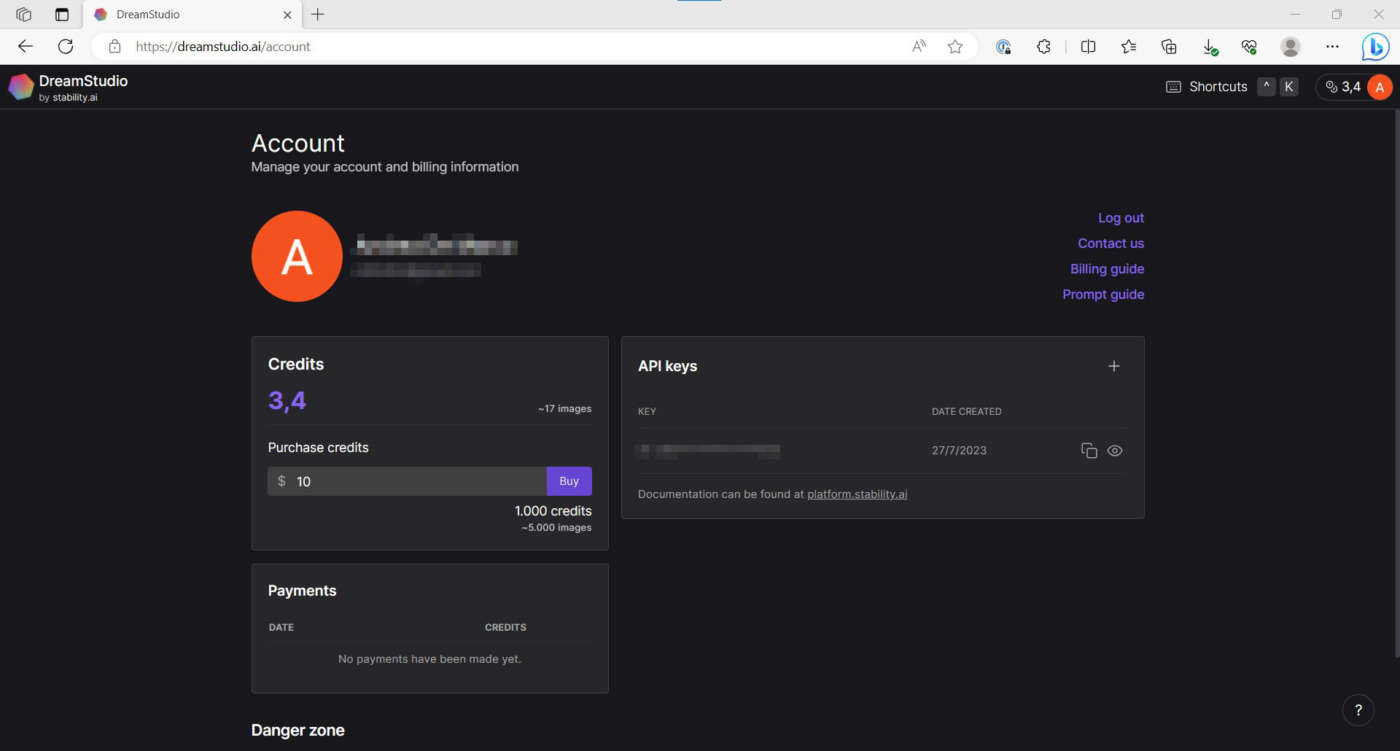Open browser downloads icon

pyautogui.click(x=1209, y=46)
